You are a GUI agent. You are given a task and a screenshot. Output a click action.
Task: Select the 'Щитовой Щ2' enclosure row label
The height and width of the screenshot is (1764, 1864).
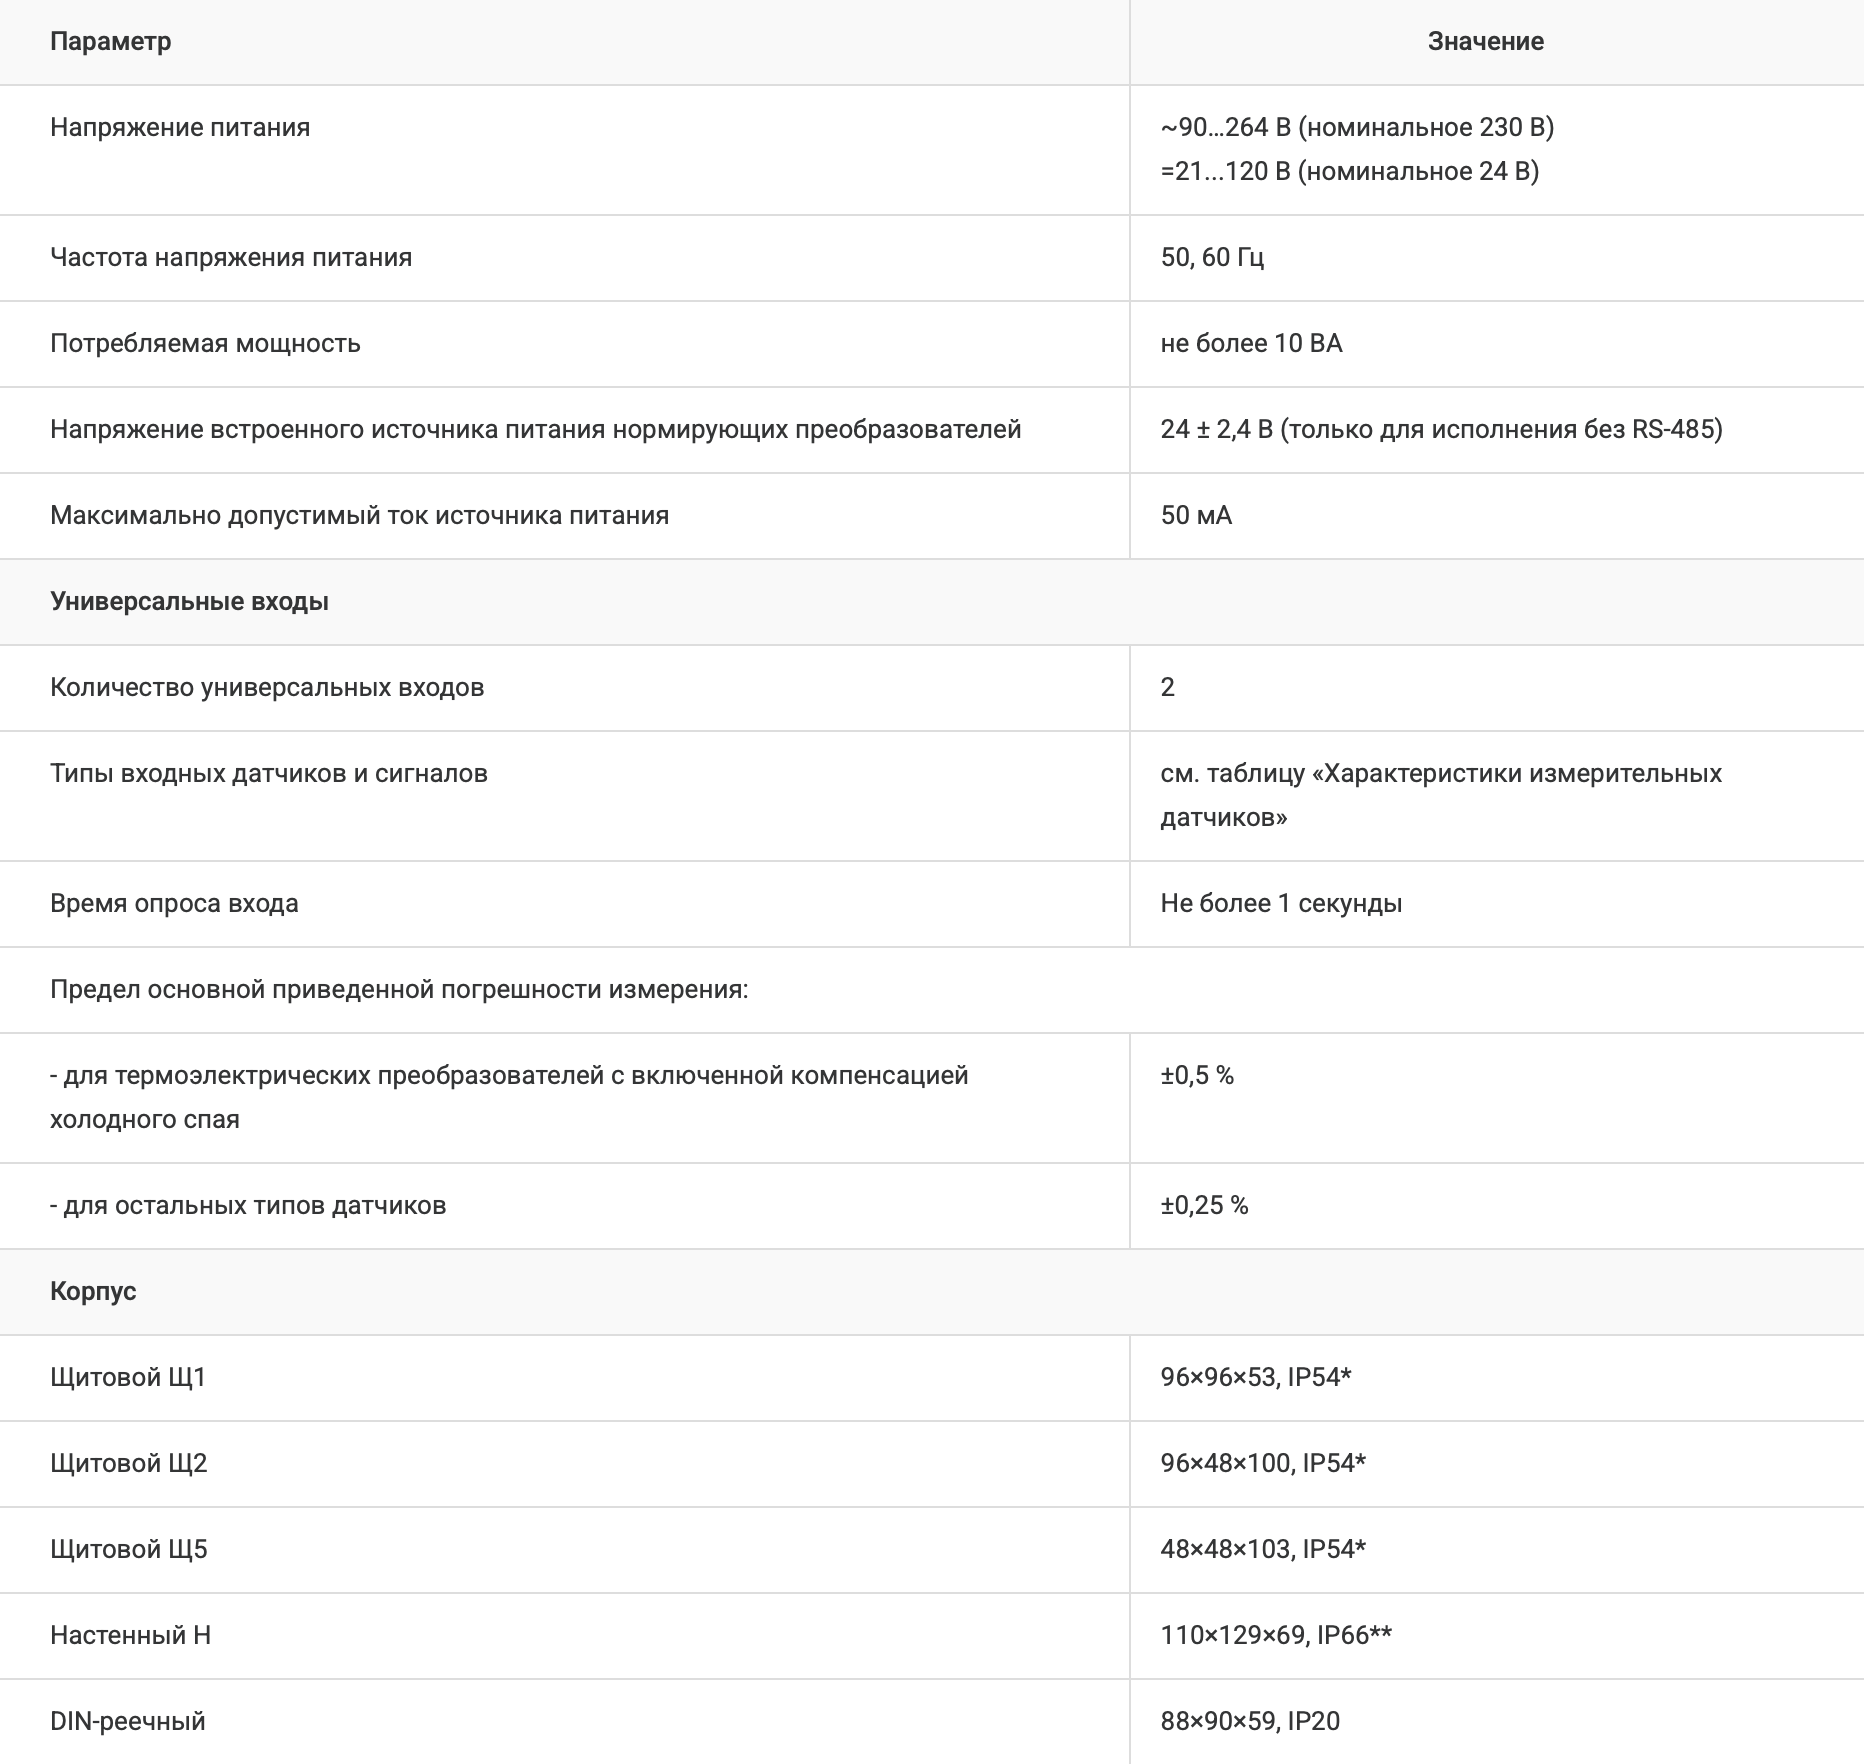(128, 1464)
